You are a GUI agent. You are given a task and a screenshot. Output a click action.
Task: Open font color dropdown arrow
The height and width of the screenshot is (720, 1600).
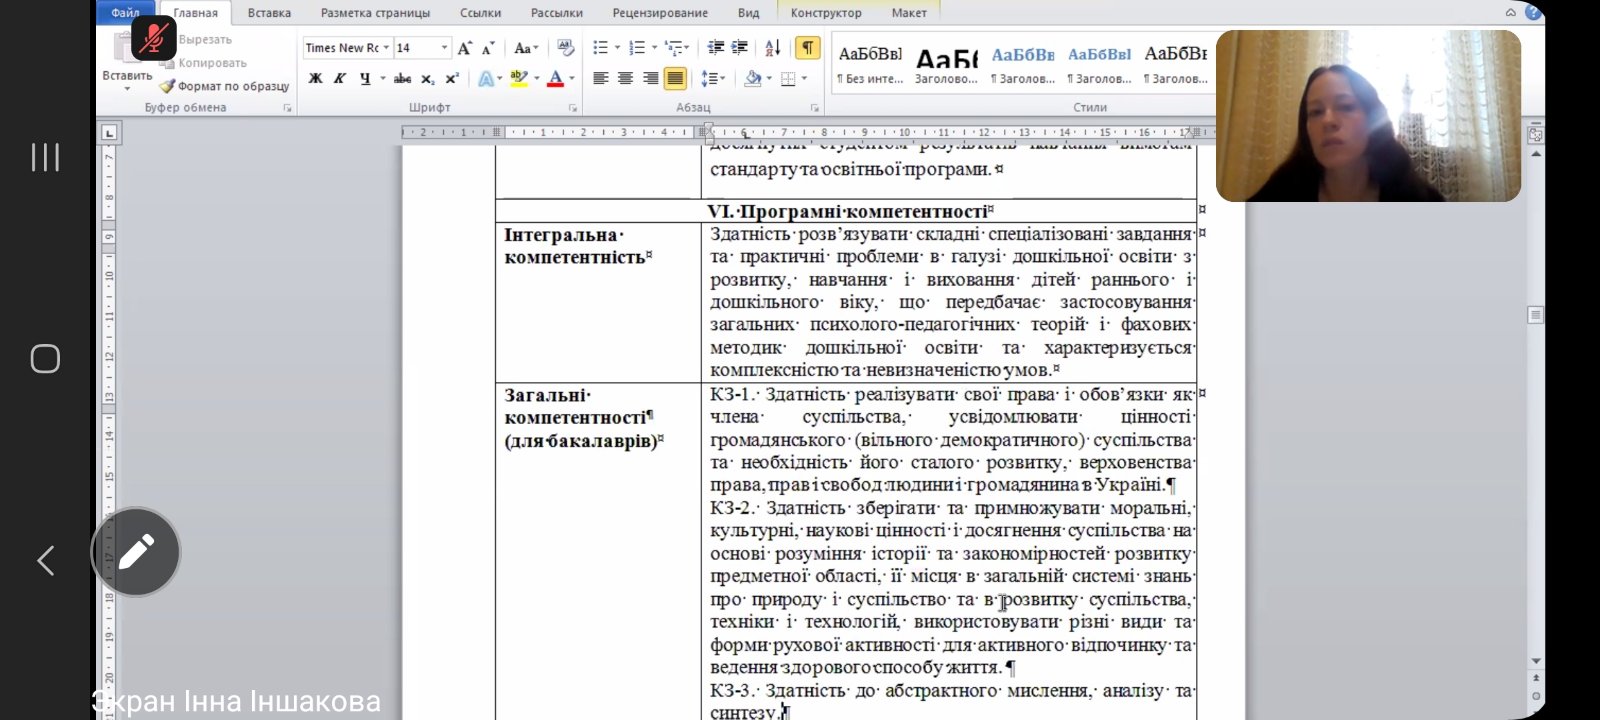coord(572,78)
